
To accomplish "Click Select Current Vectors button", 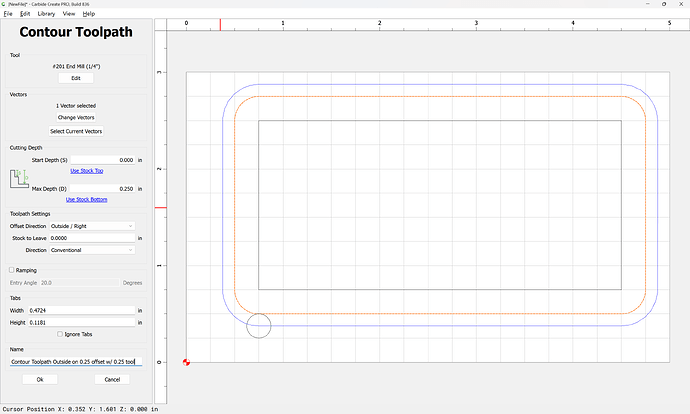I will (x=76, y=131).
